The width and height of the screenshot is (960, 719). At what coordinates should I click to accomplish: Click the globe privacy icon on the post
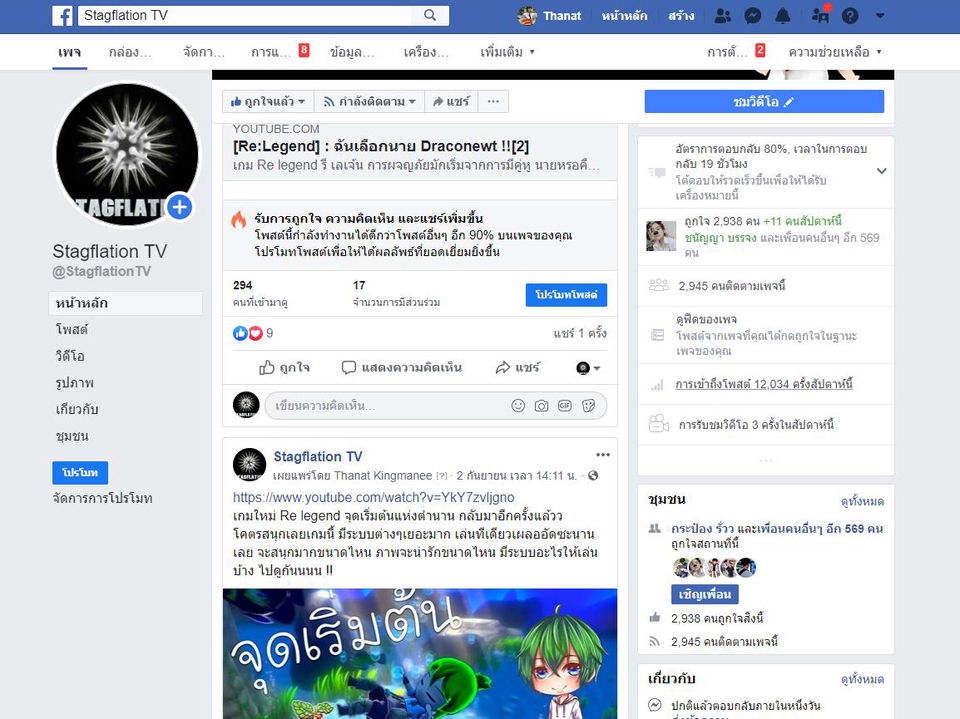tap(593, 476)
